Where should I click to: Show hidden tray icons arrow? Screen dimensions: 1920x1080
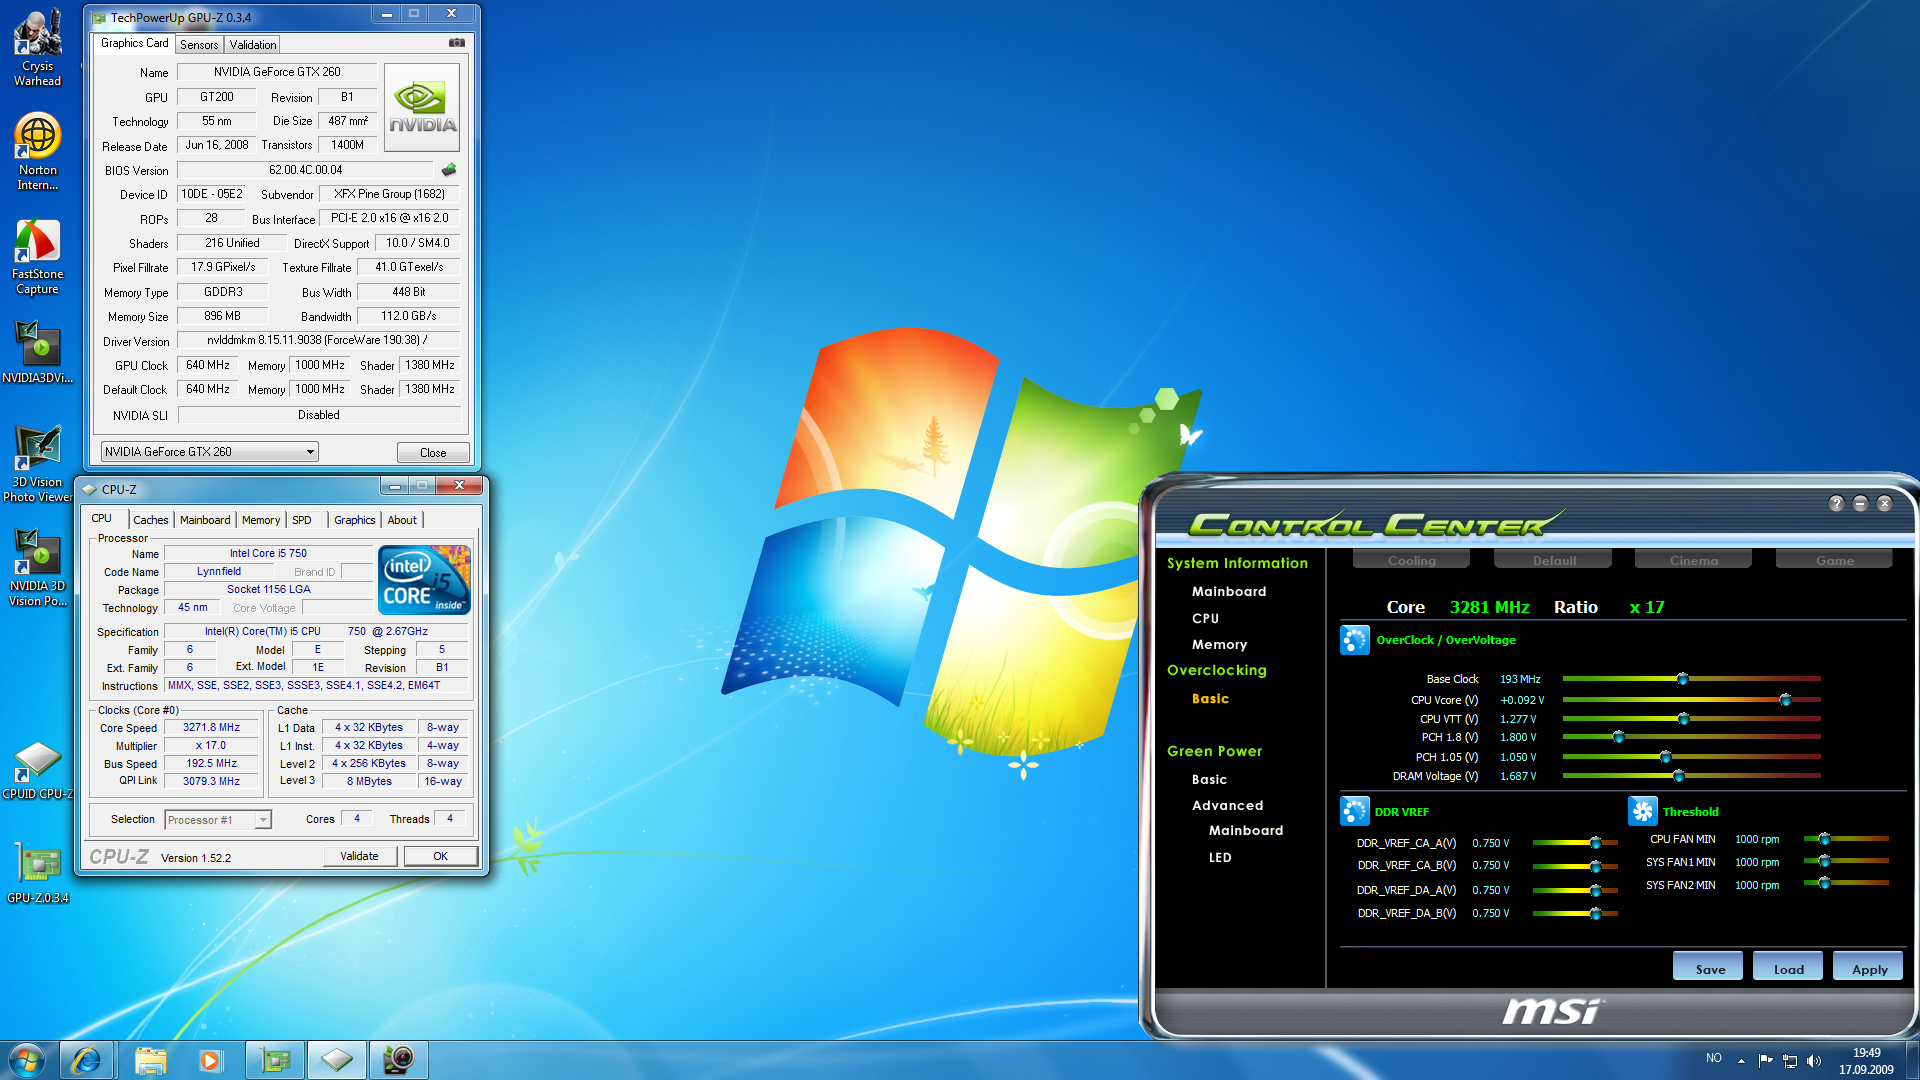tap(1741, 1061)
